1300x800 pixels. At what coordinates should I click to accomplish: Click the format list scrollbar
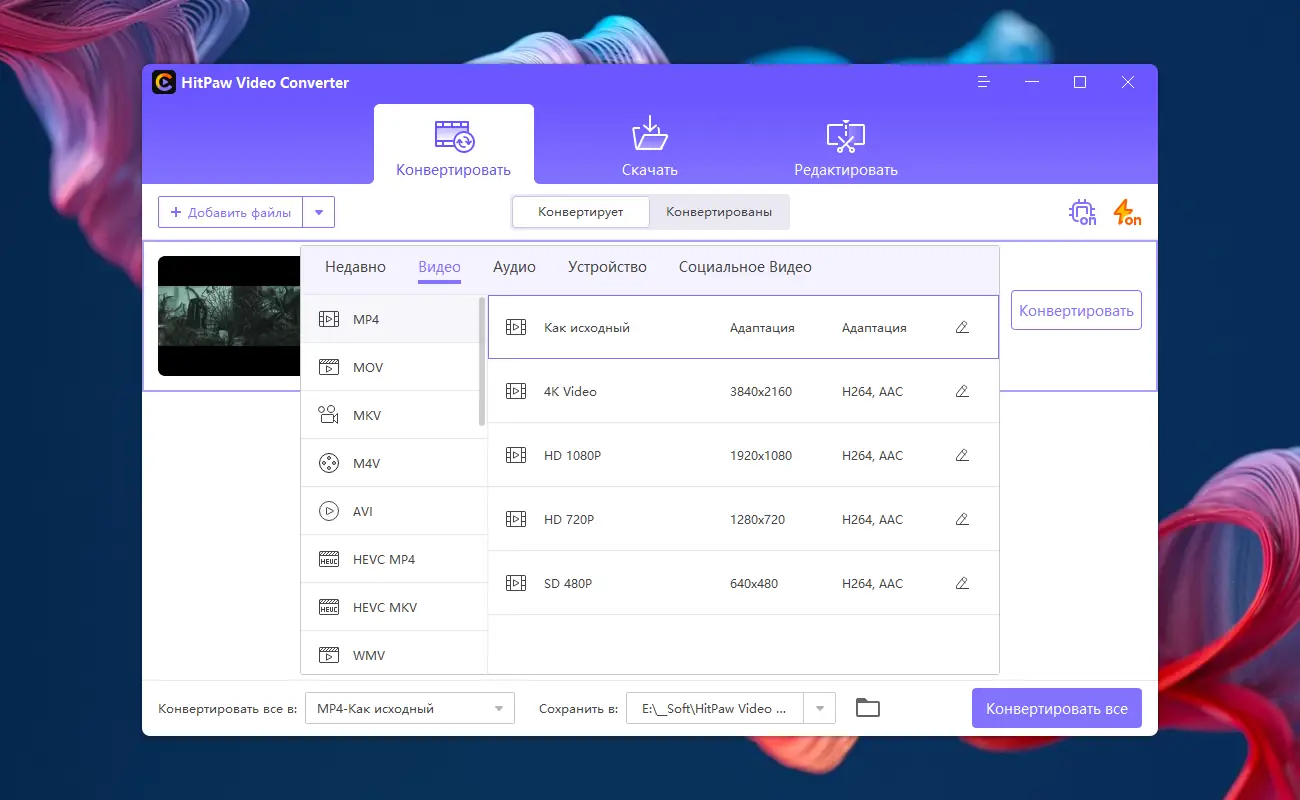[482, 361]
